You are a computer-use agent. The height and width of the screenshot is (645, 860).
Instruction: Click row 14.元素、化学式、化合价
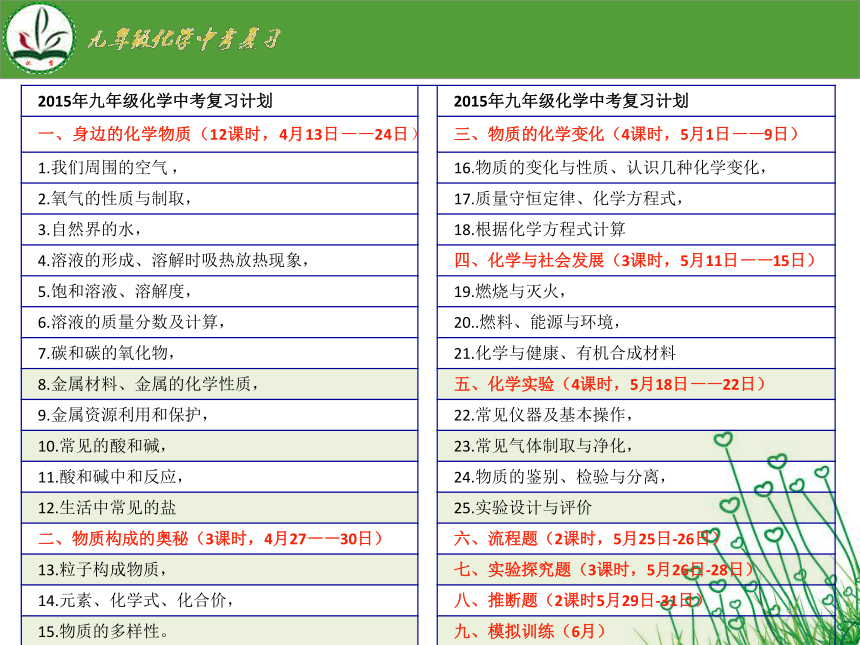(219, 601)
